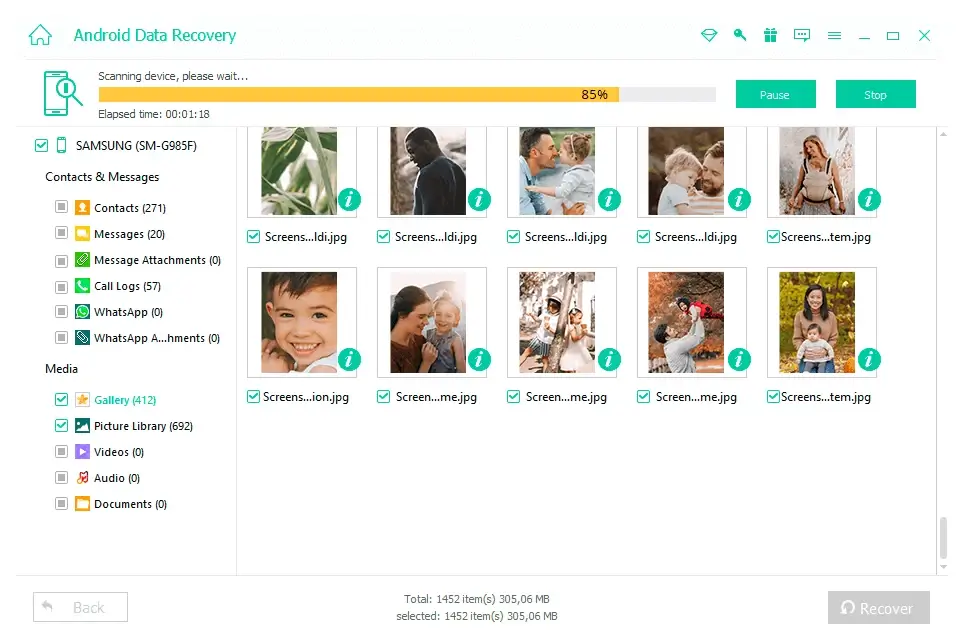Open the diamond premium icon
Screen dimensions: 960x640
[x=709, y=36]
